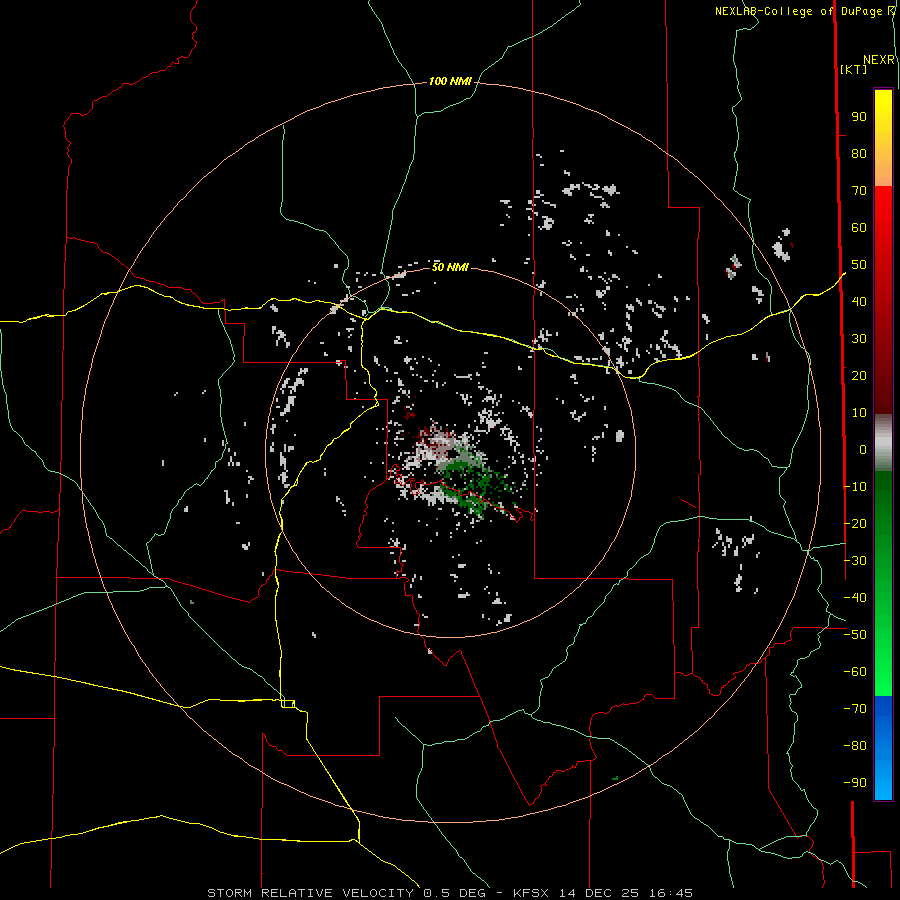Click the [KT] units label

coord(854,69)
